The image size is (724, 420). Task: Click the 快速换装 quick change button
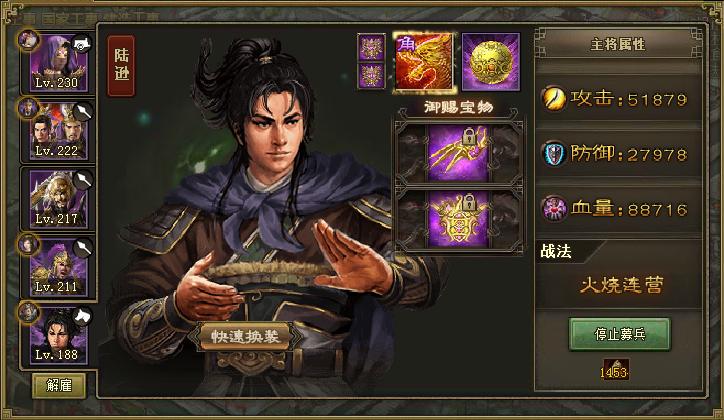pos(245,336)
